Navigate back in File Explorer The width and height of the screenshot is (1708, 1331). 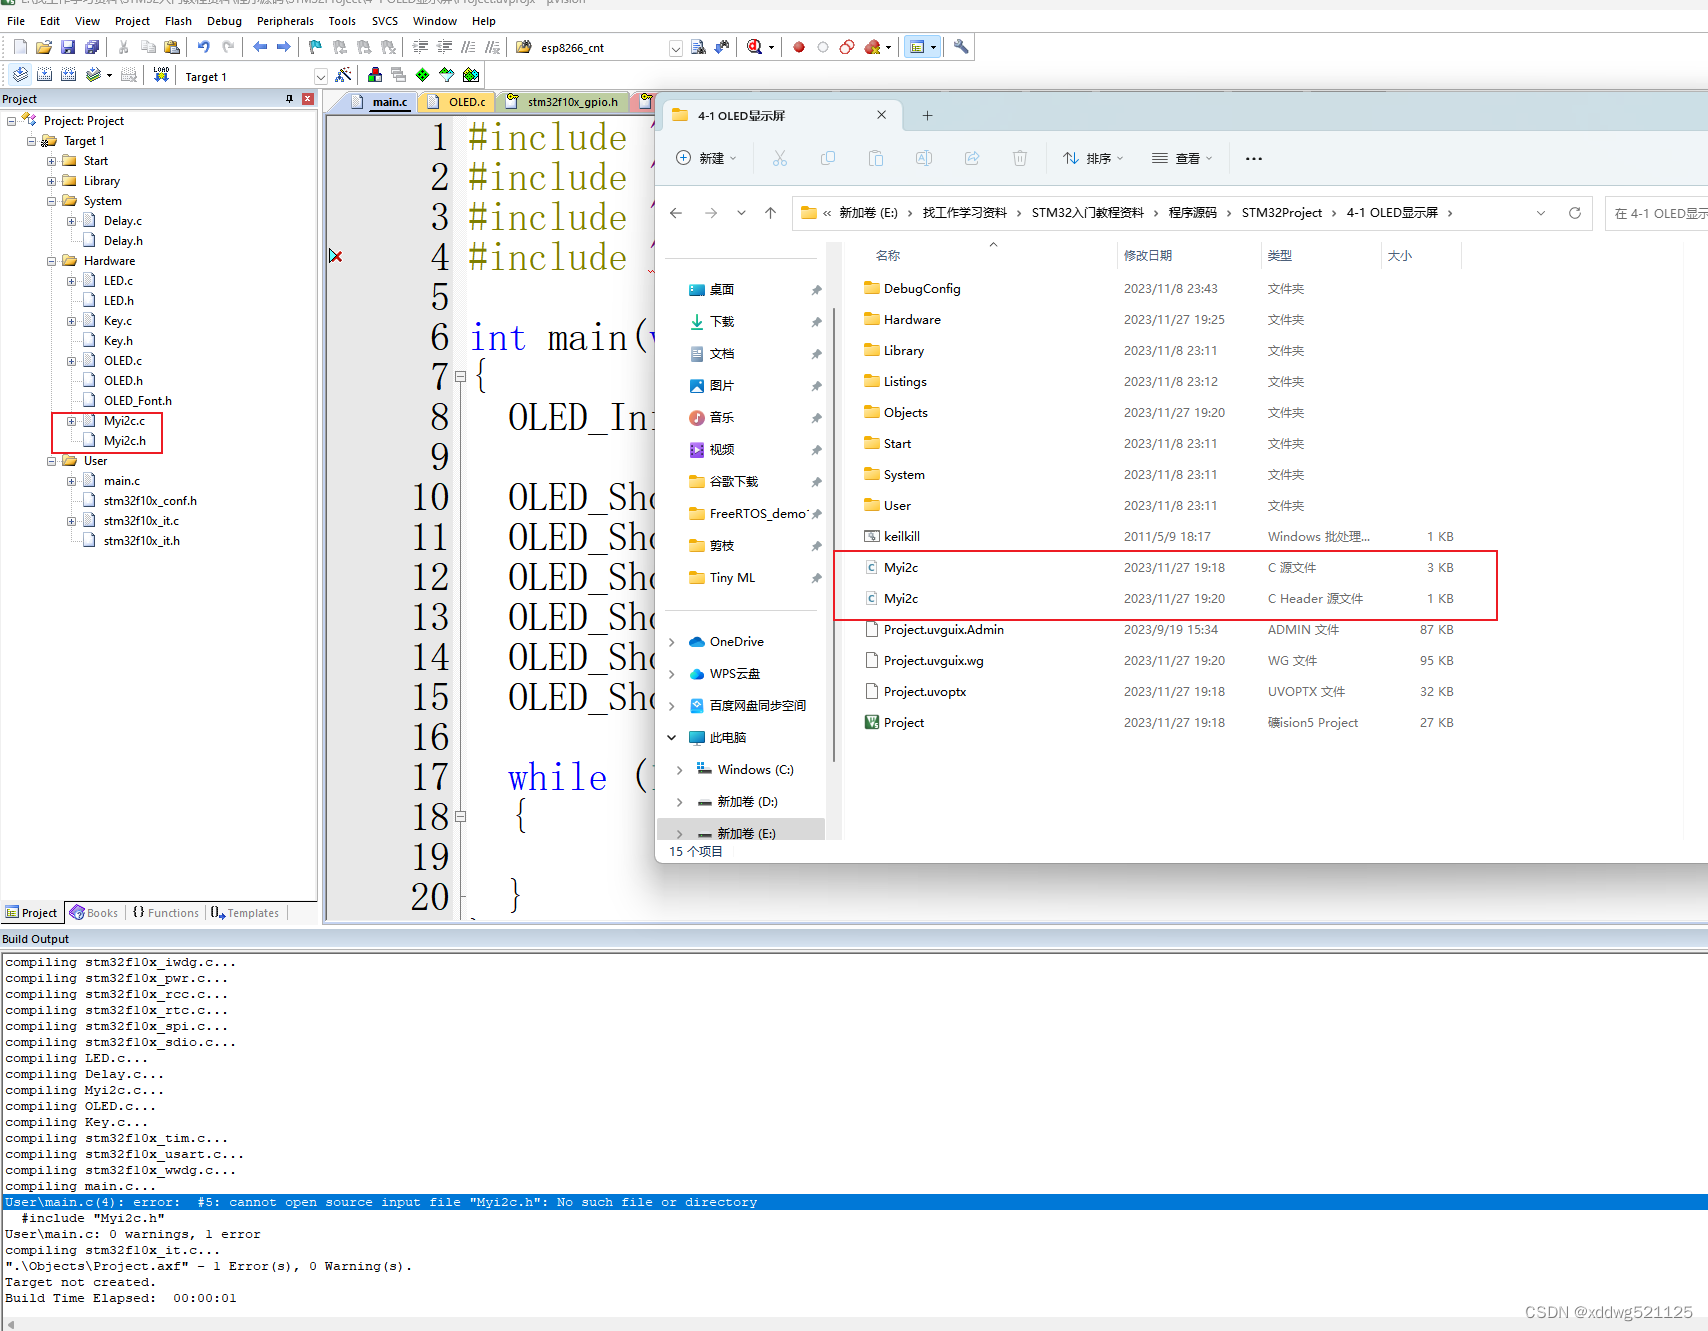tap(676, 212)
